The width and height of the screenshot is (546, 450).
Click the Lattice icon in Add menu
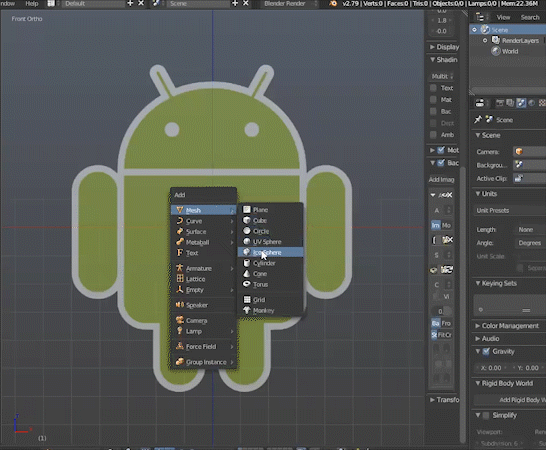[x=180, y=279]
